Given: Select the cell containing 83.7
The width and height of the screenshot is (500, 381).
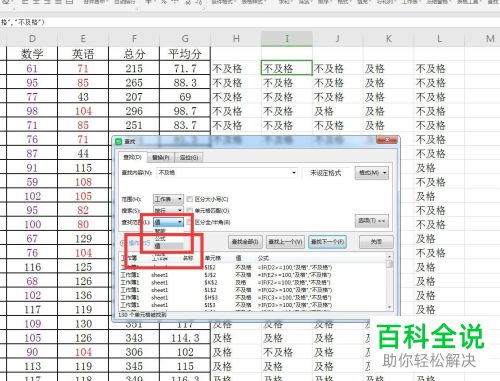Looking at the screenshot, I should 185,125.
